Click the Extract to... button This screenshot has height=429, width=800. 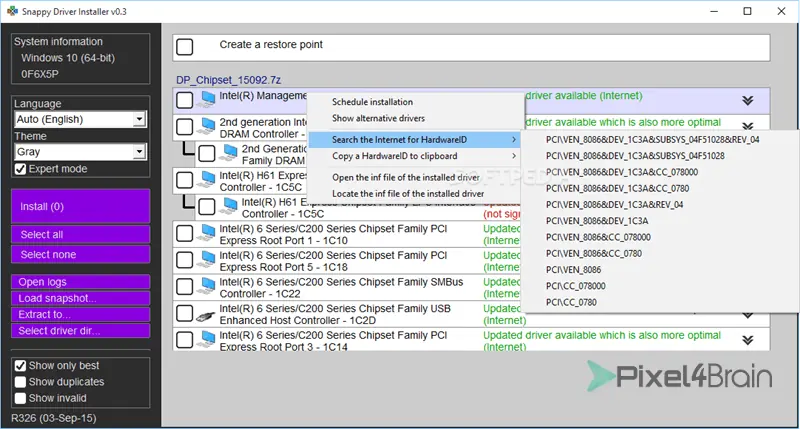click(81, 314)
